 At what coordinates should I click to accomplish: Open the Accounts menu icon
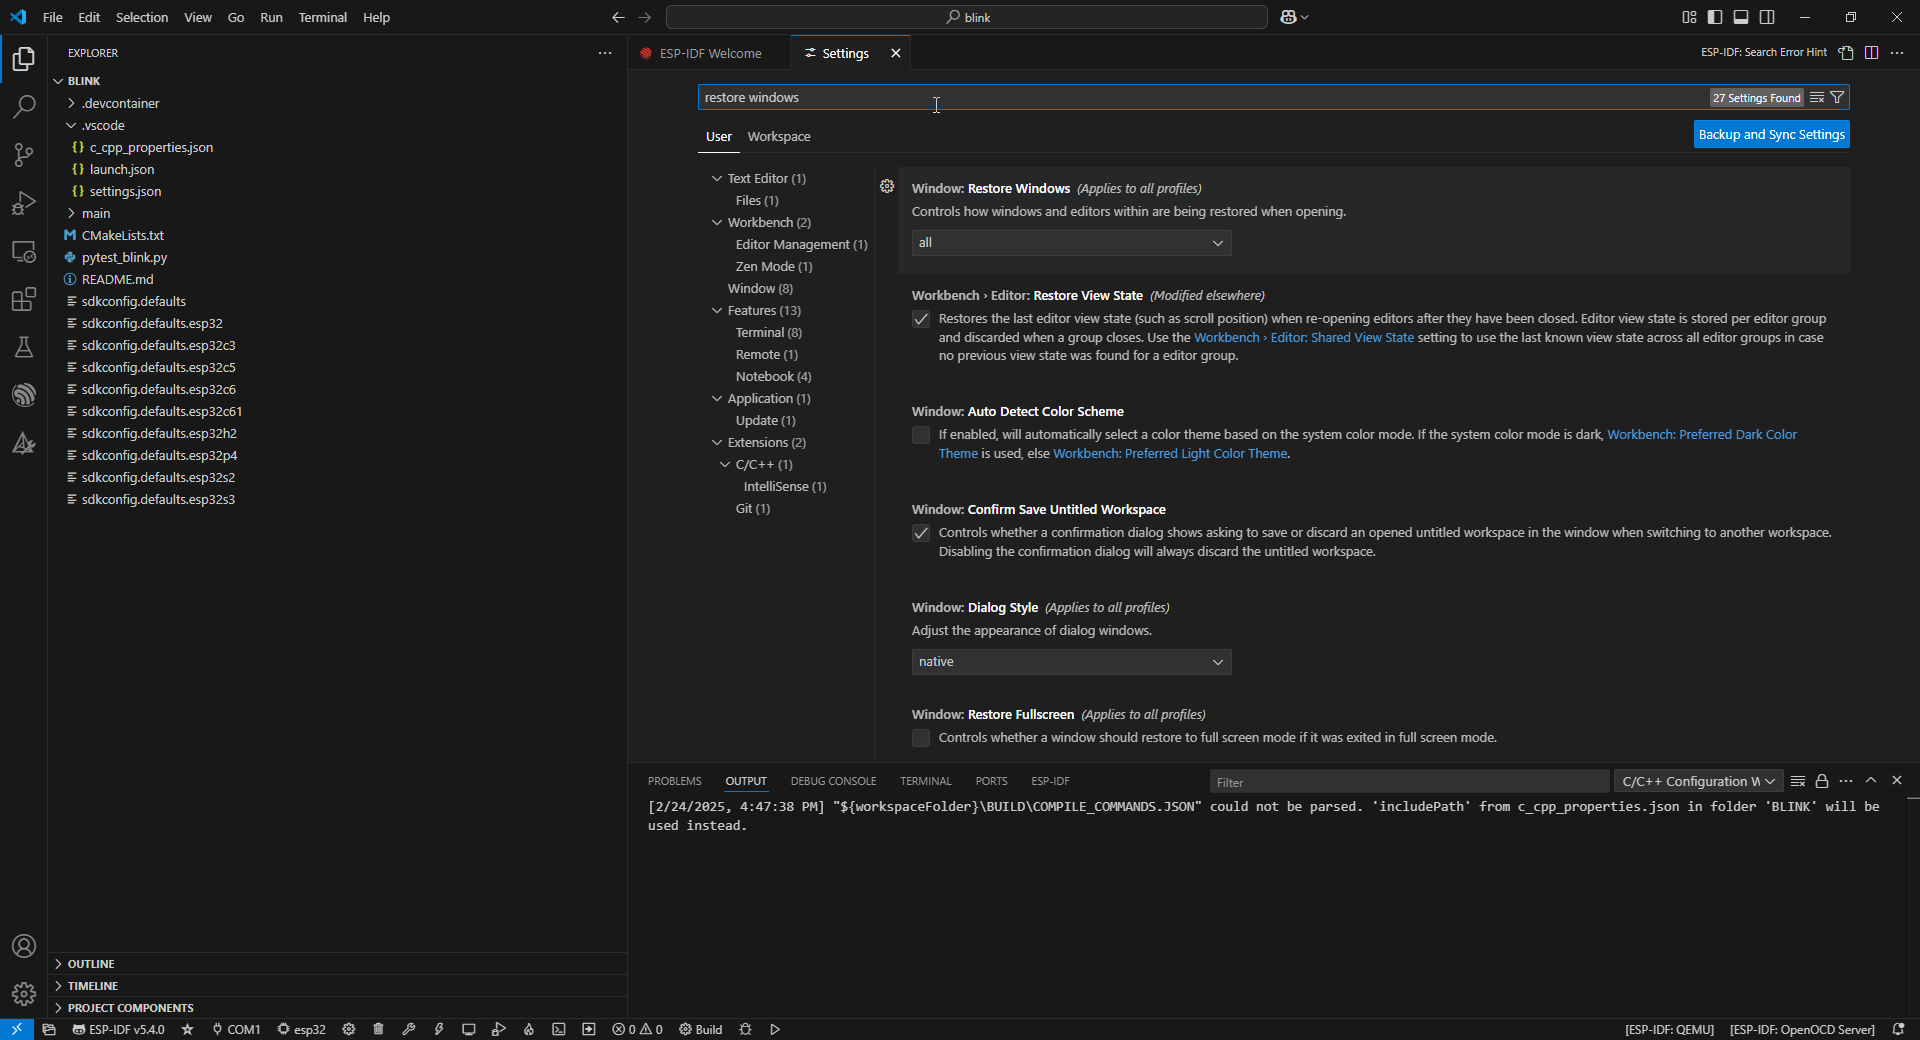coord(24,946)
